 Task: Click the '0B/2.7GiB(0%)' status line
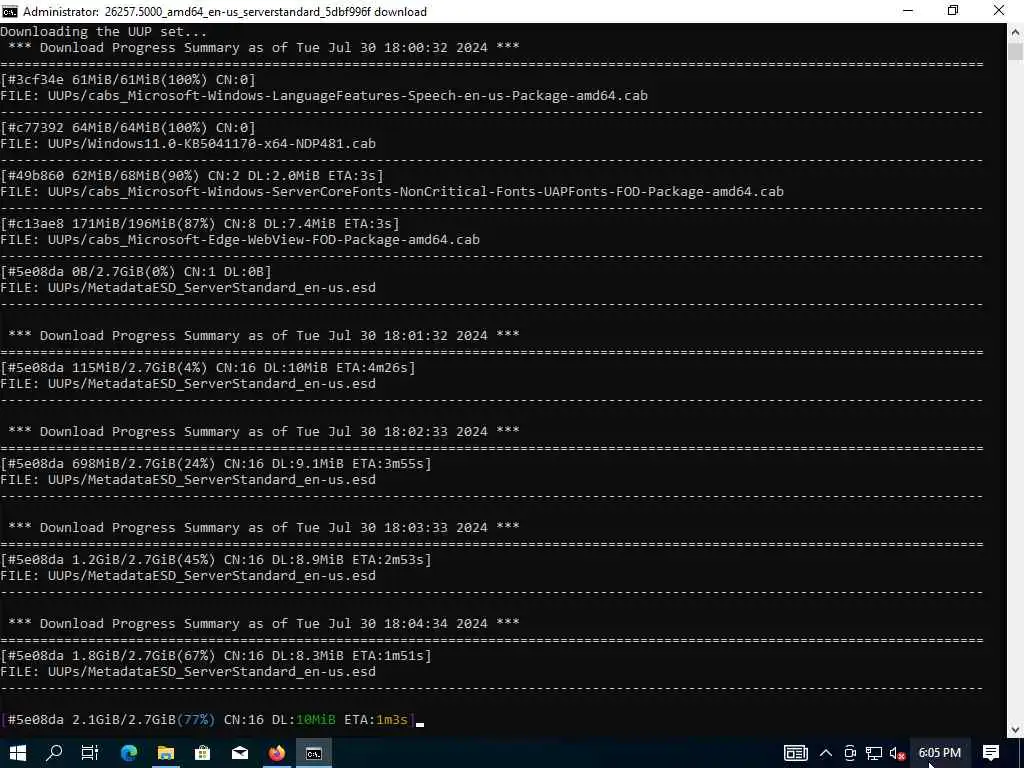(x=136, y=272)
